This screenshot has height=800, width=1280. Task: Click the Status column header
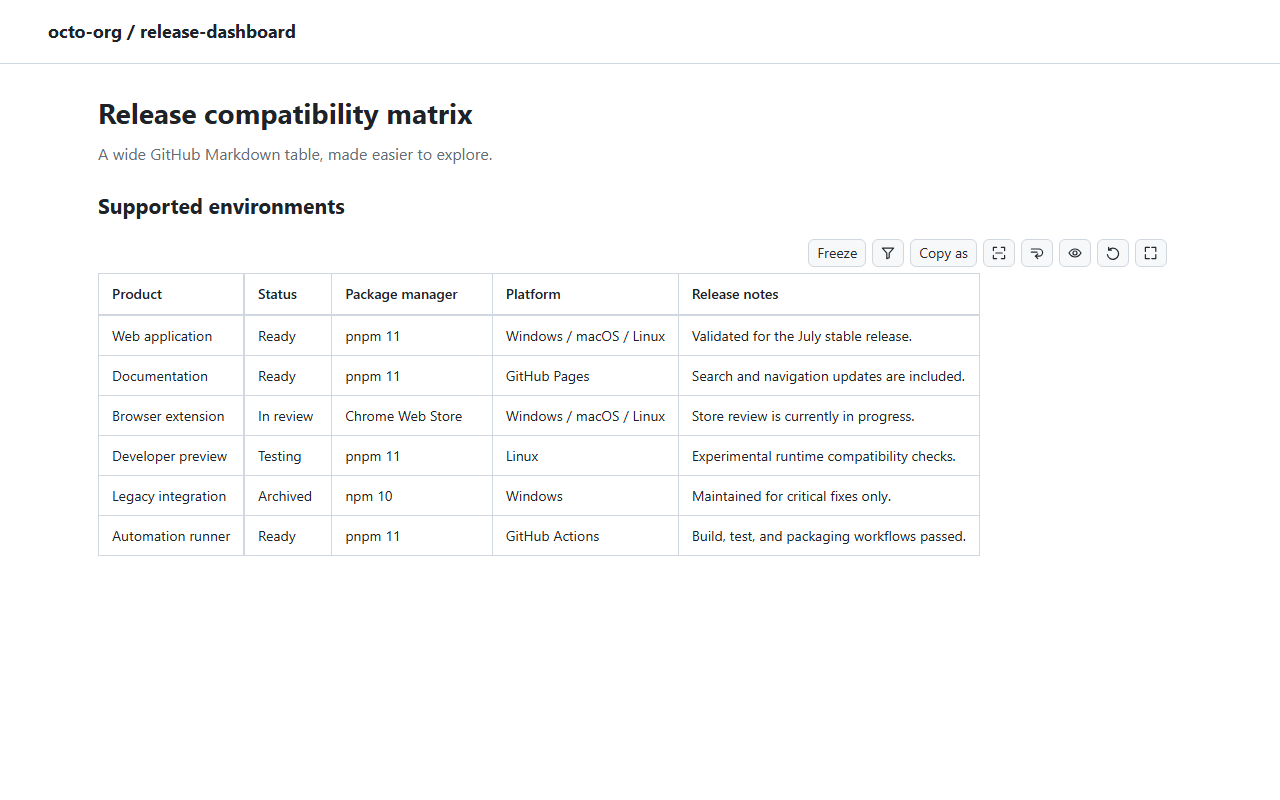288,294
